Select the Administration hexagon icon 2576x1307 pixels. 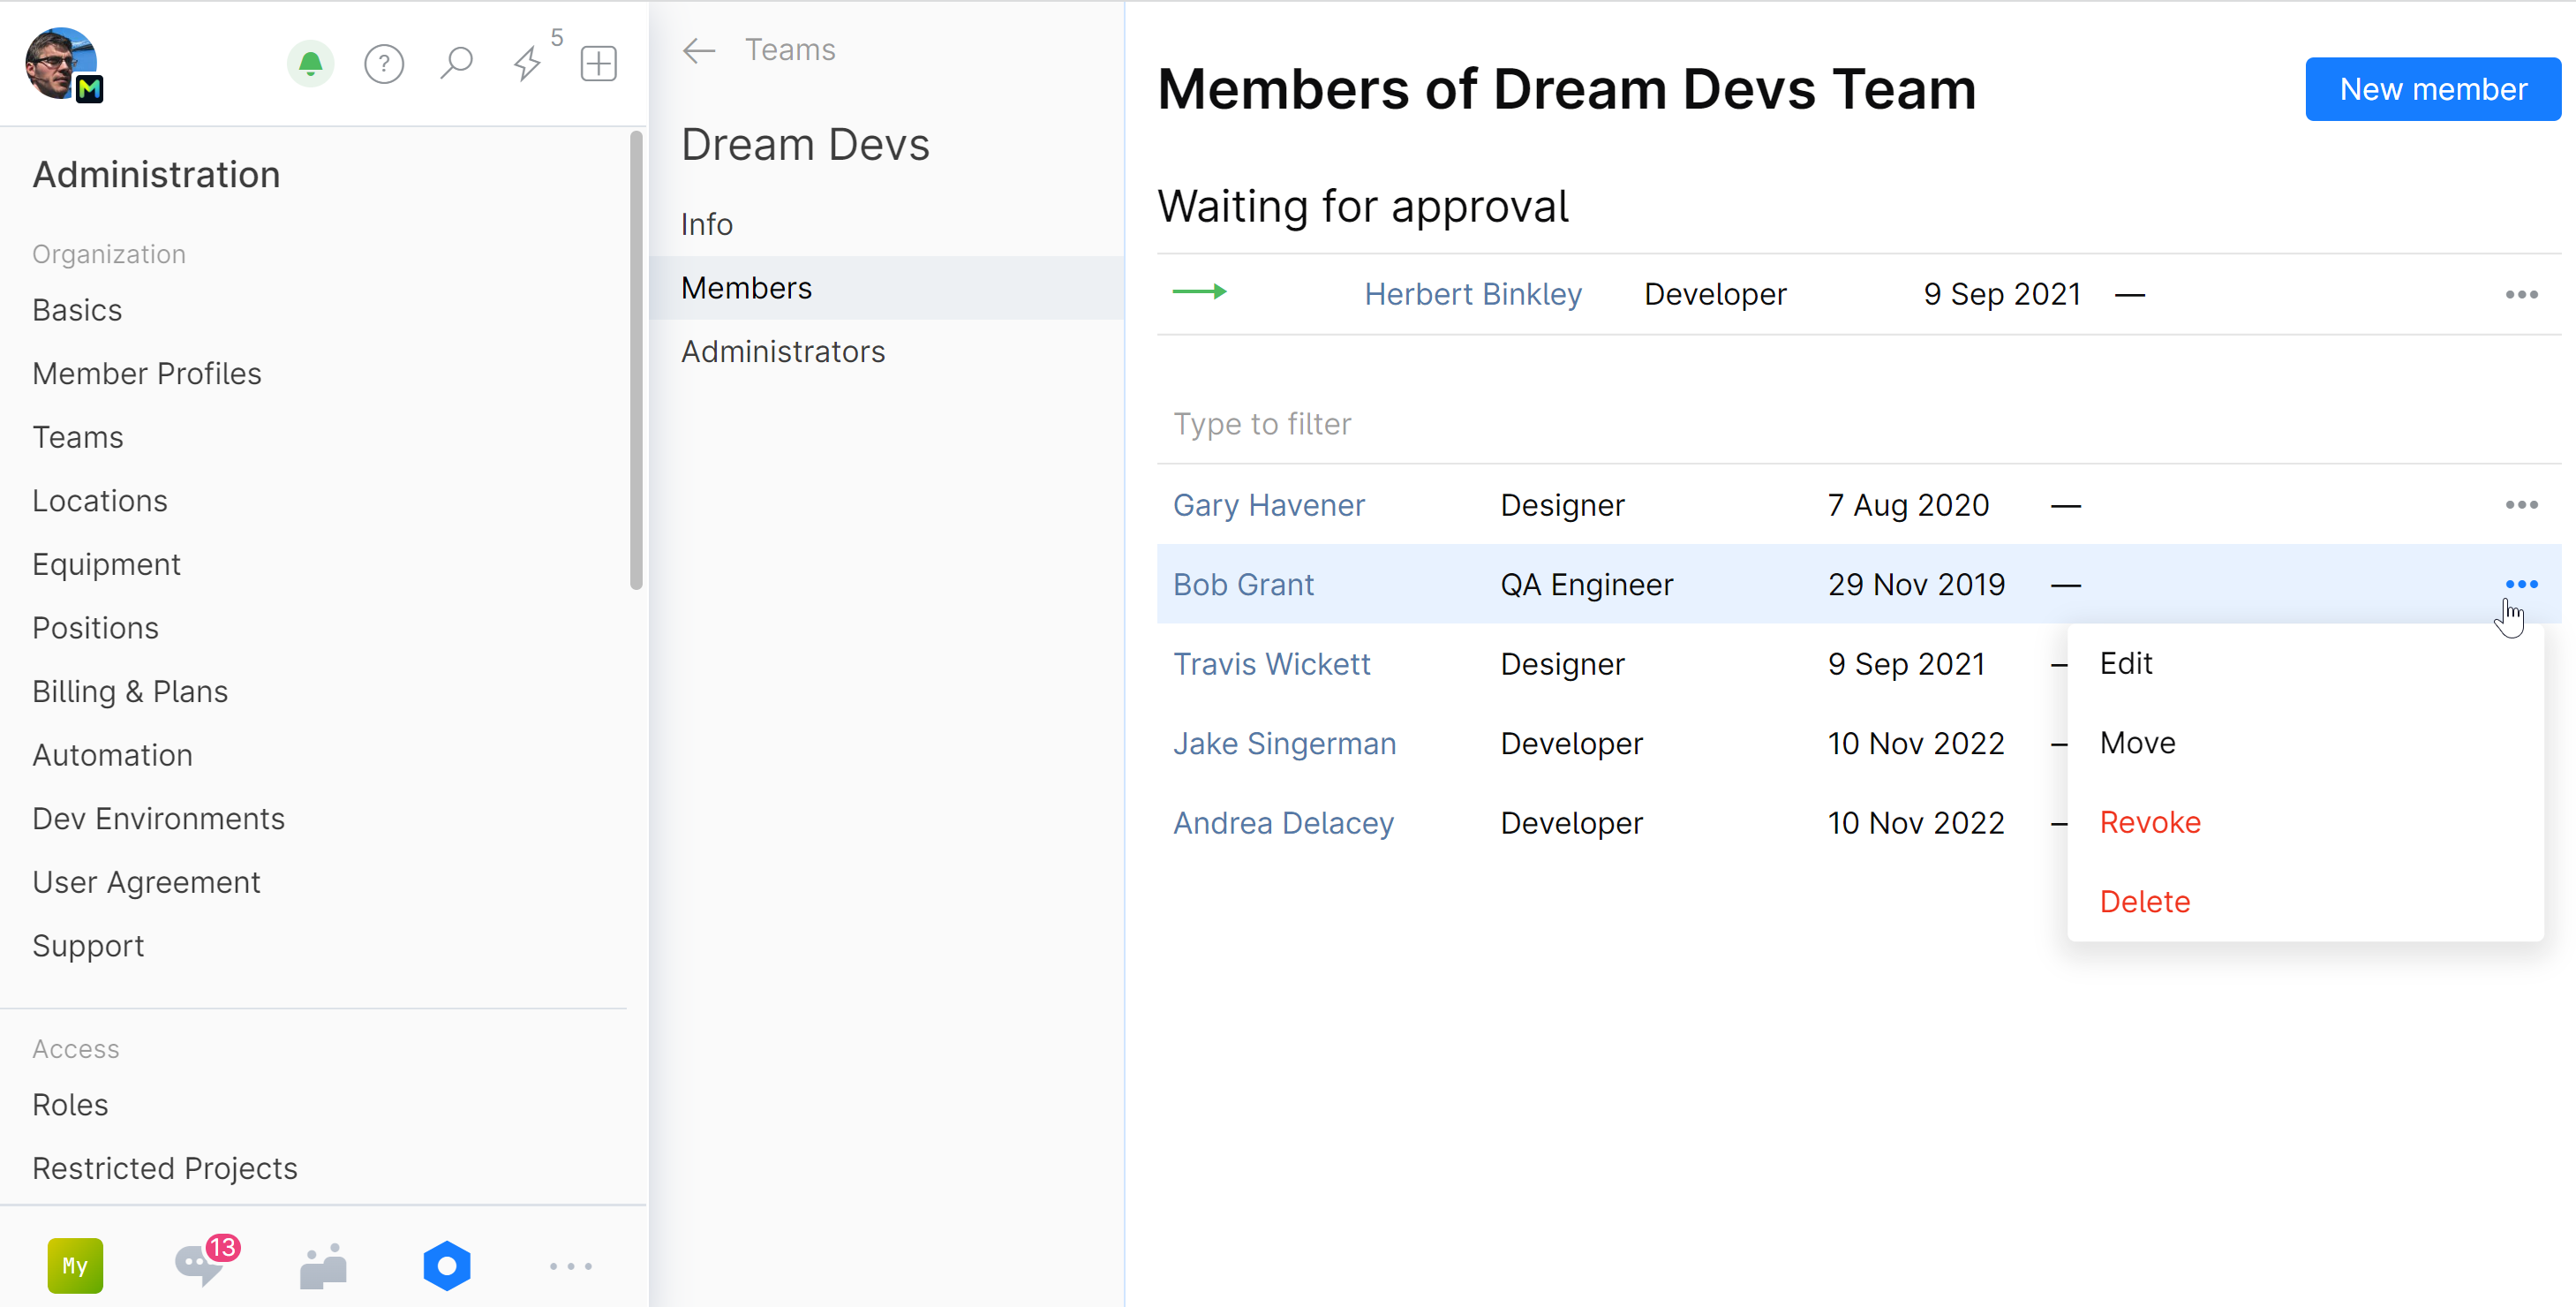(446, 1265)
